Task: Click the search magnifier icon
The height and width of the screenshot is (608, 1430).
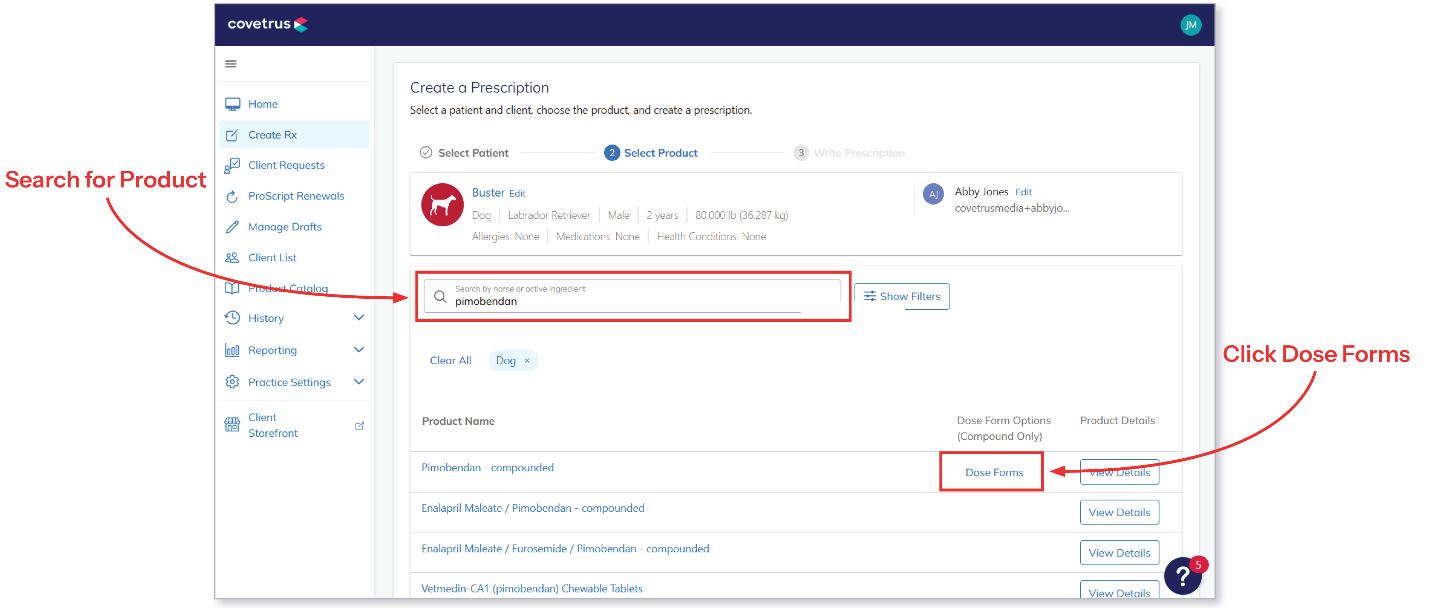Action: click(x=440, y=297)
